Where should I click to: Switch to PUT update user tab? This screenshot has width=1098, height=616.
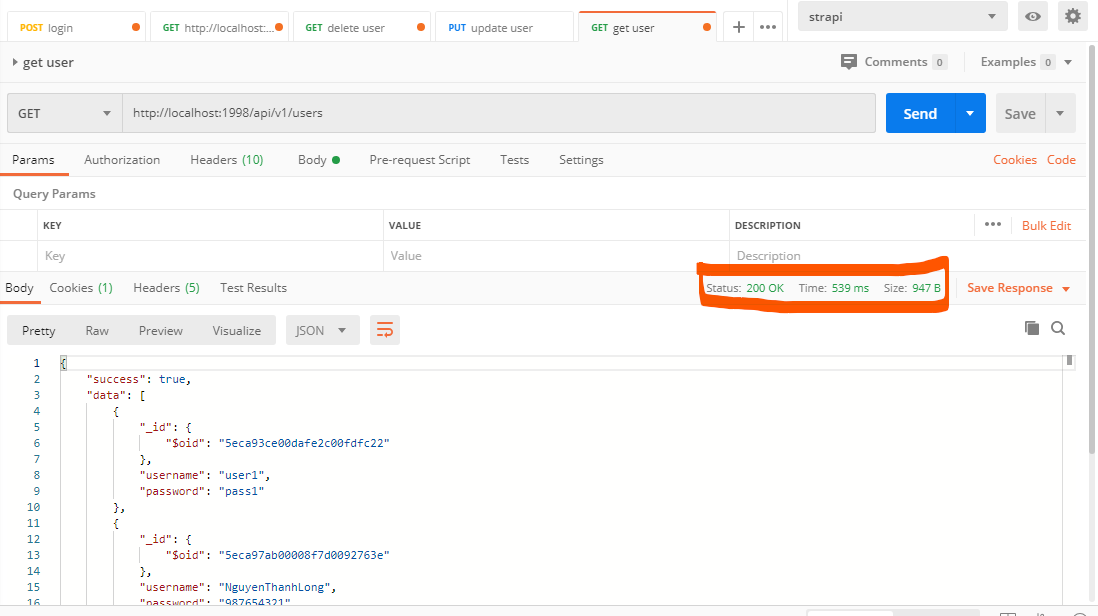pyautogui.click(x=503, y=28)
